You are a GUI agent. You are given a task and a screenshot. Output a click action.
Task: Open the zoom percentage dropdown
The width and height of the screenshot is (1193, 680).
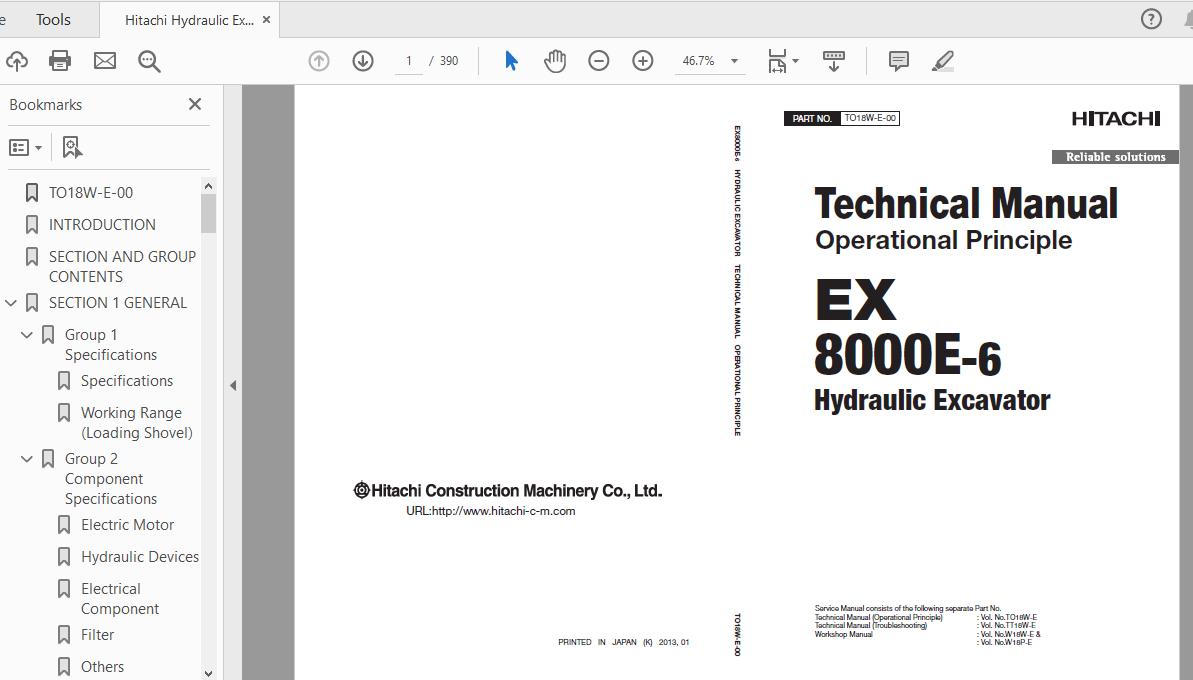(x=734, y=61)
